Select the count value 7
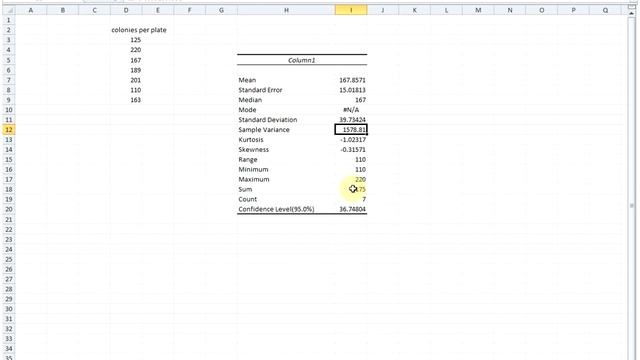Image resolution: width=640 pixels, height=360 pixels. point(351,199)
